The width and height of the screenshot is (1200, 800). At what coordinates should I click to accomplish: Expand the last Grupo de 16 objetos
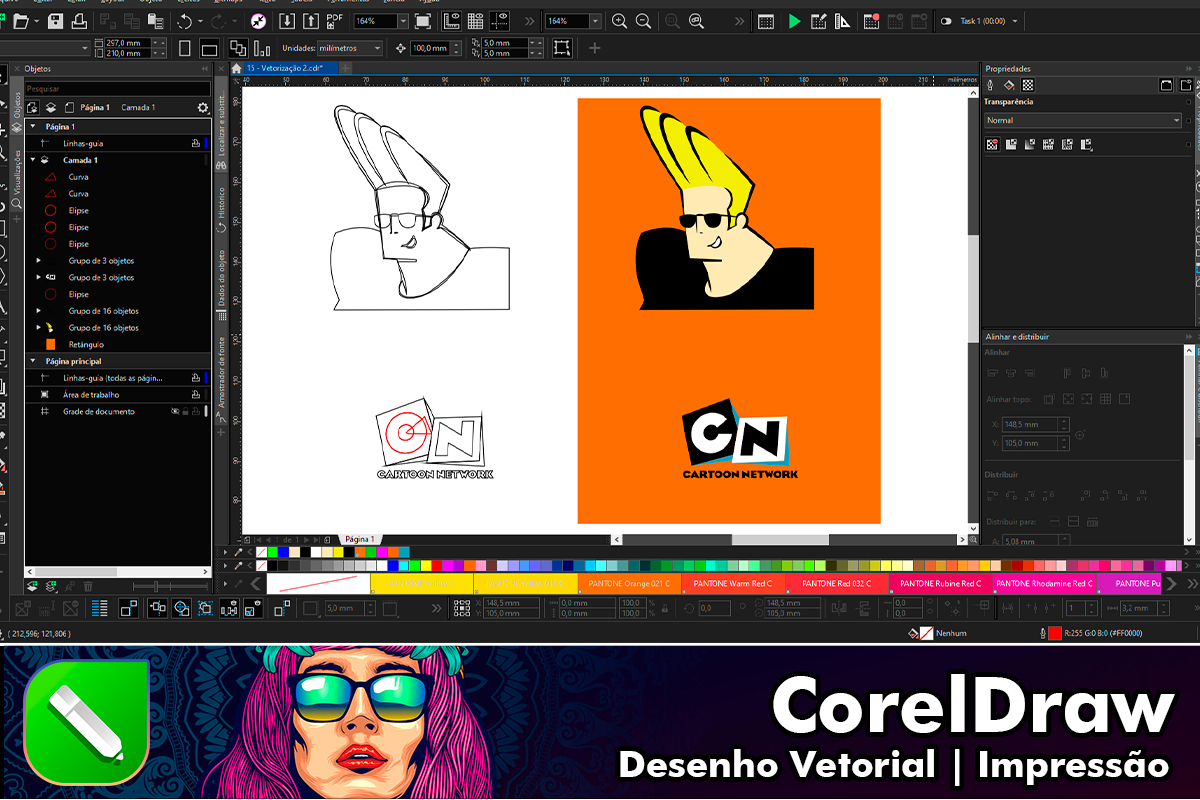pyautogui.click(x=39, y=328)
